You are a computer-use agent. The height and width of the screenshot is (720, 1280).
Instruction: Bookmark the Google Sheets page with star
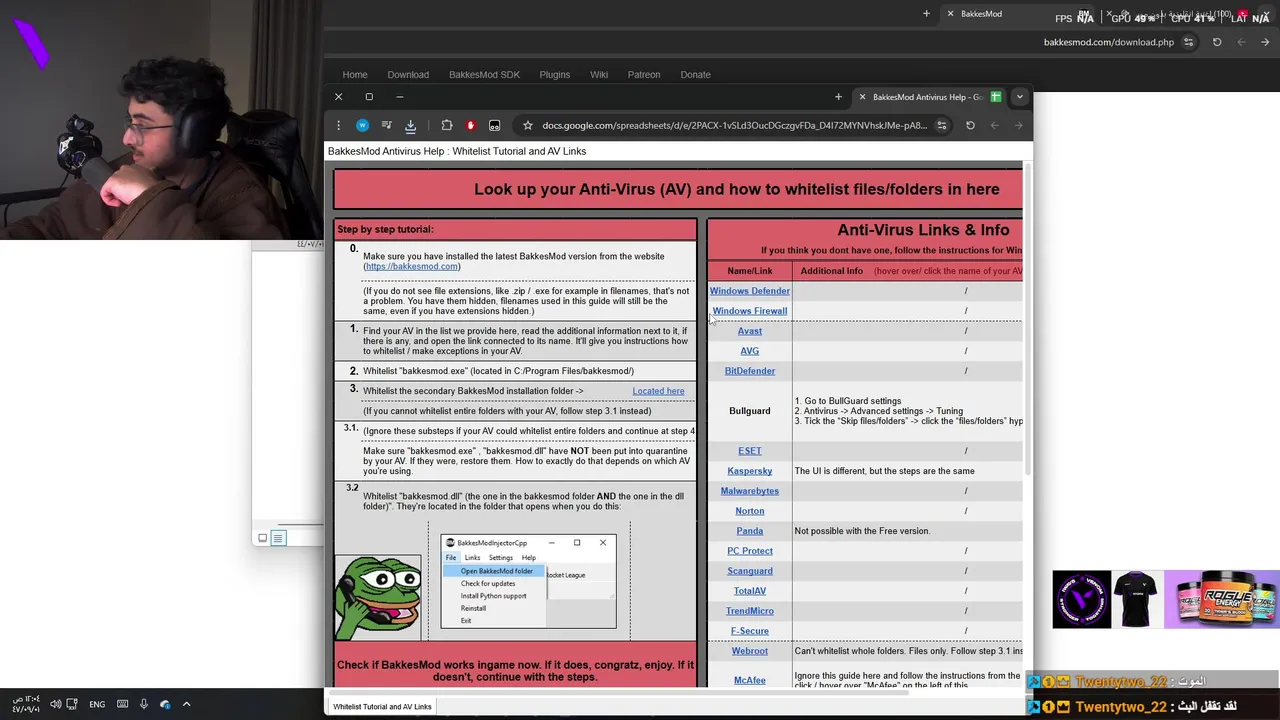527,125
